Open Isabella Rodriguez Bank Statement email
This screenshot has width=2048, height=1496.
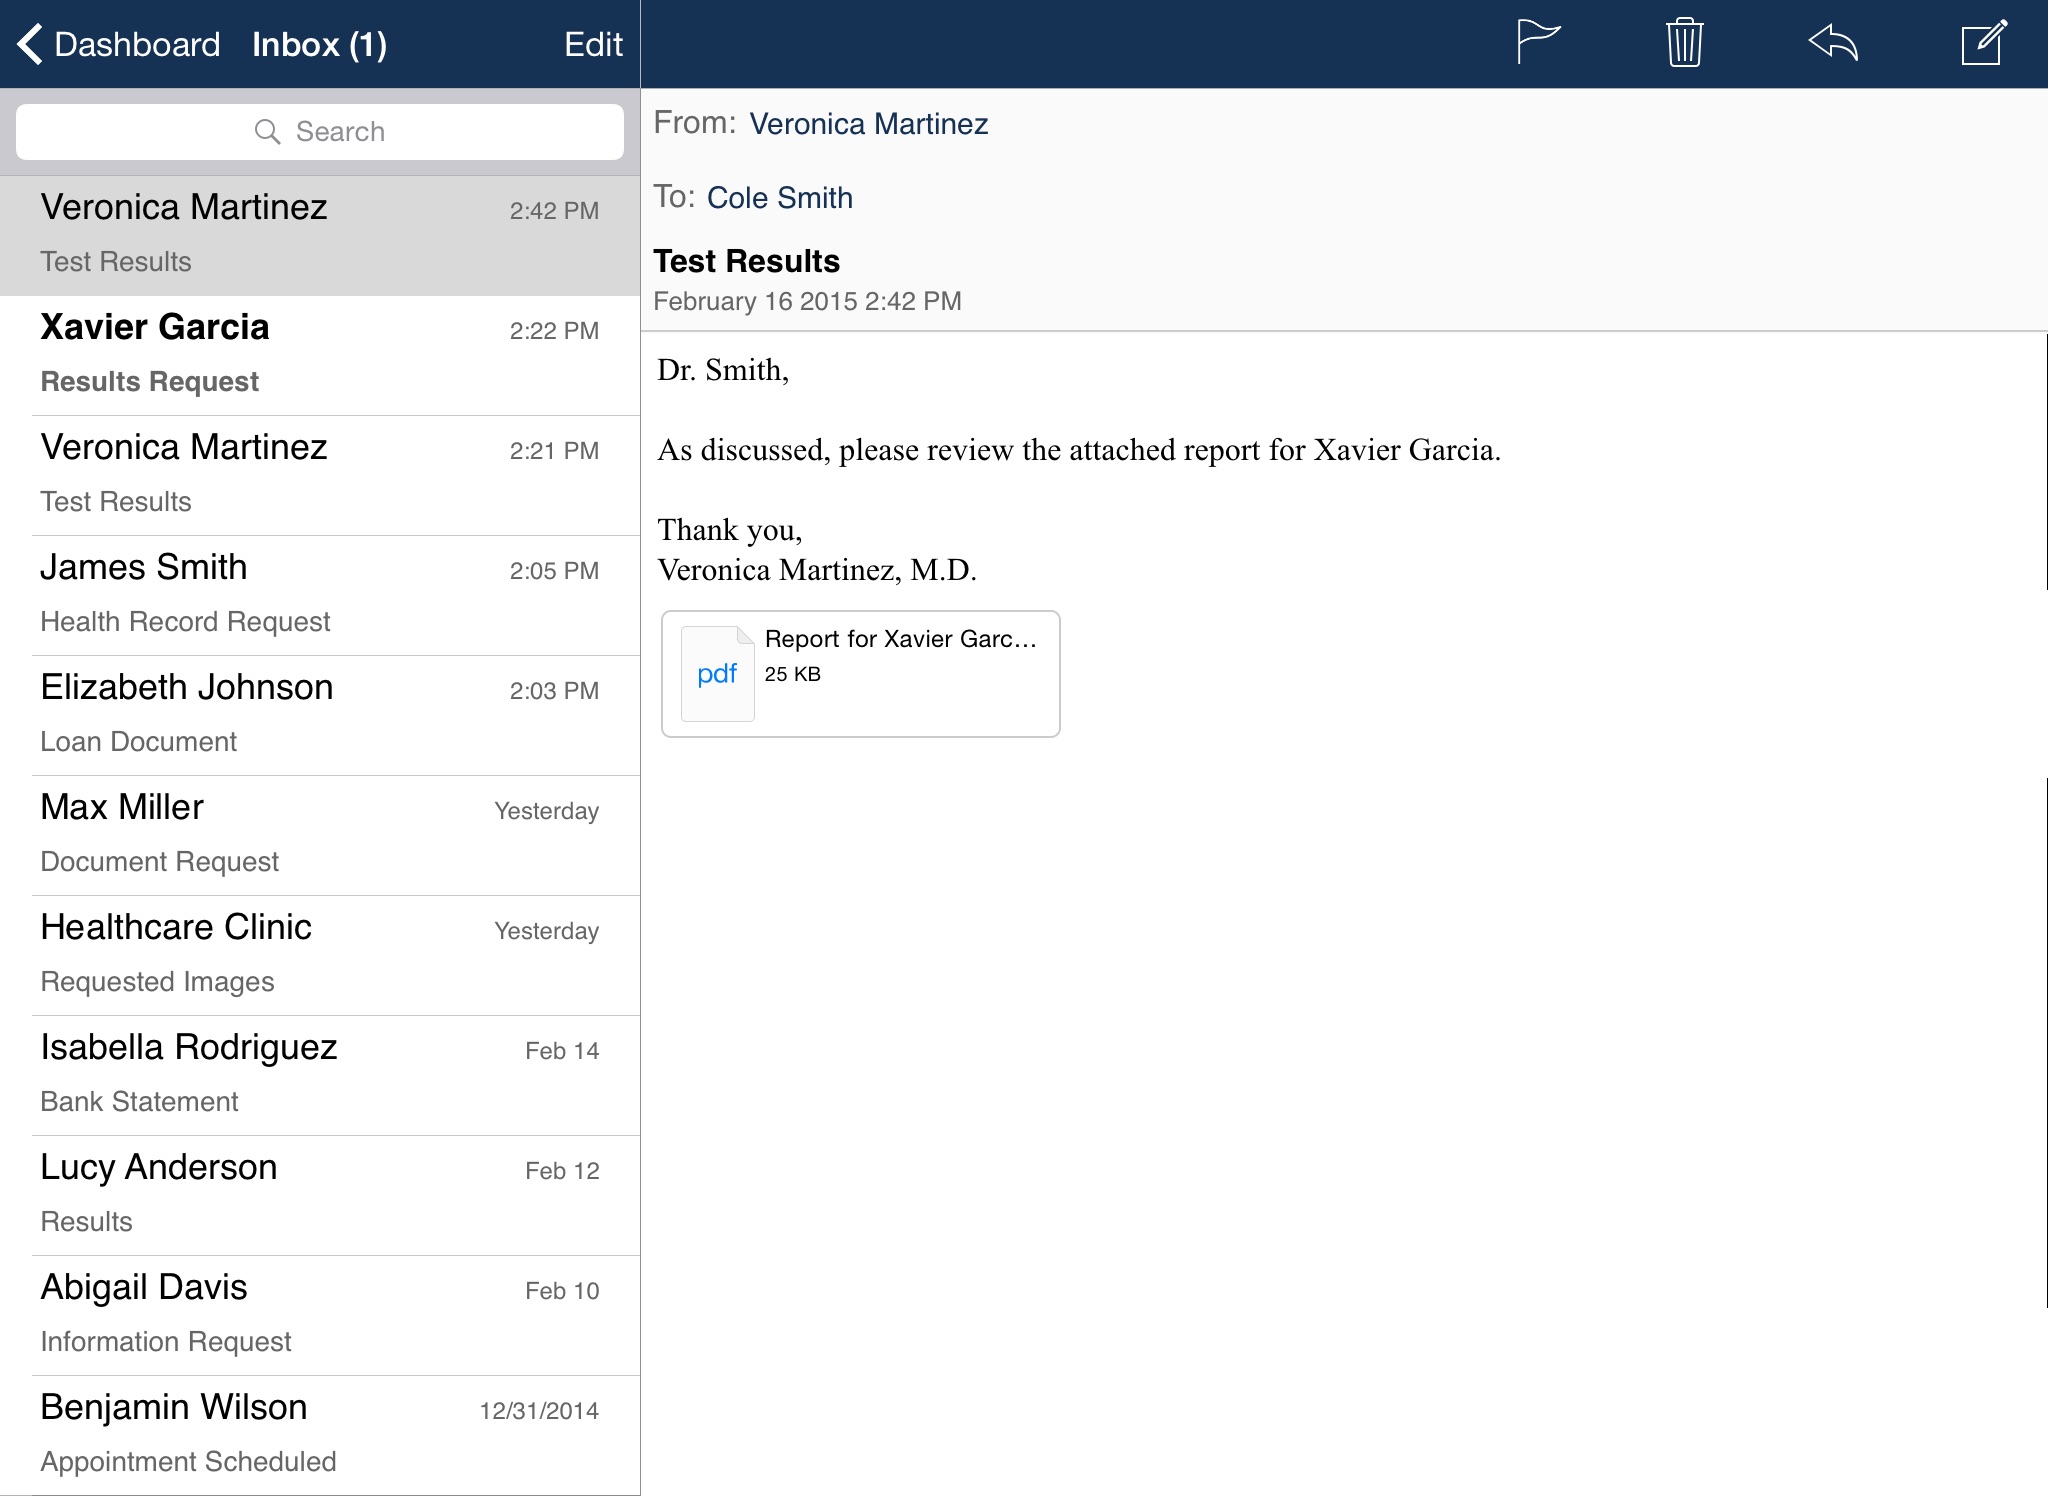320,1075
